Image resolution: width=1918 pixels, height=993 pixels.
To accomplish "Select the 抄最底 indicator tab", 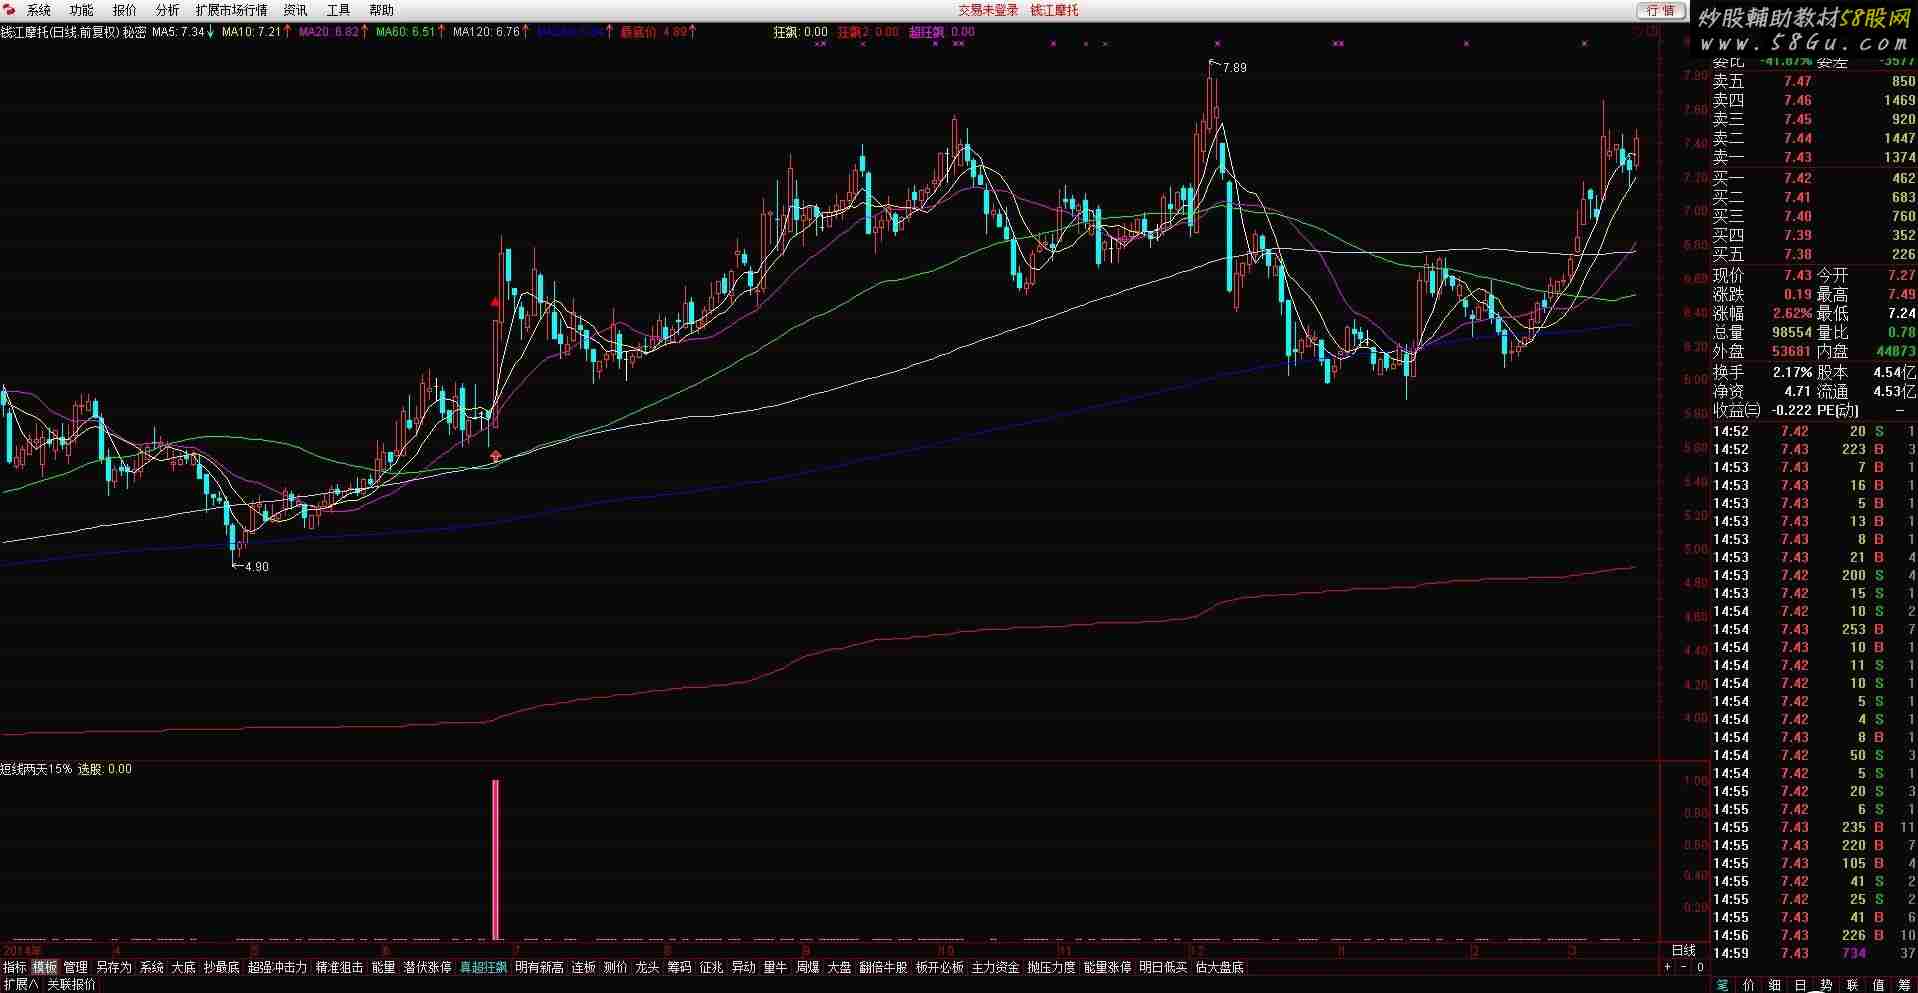I will tap(222, 967).
